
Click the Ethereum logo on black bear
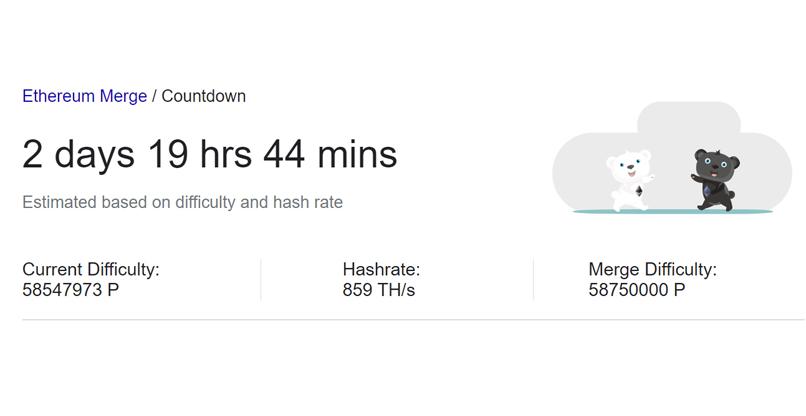point(708,190)
